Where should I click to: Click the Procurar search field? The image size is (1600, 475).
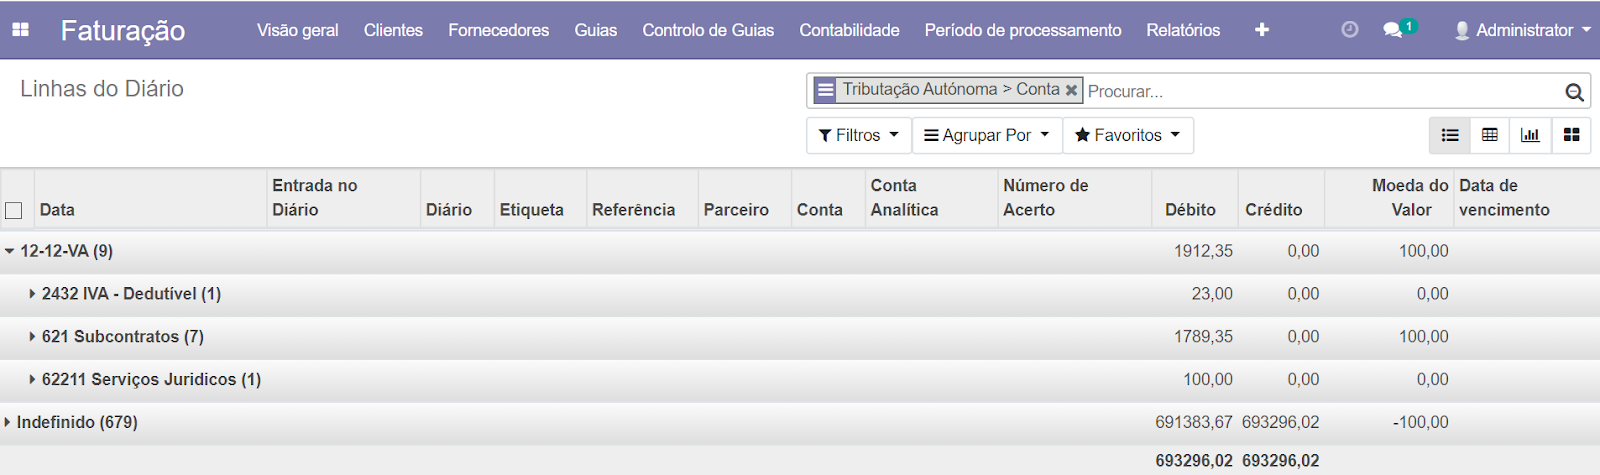tap(1320, 91)
